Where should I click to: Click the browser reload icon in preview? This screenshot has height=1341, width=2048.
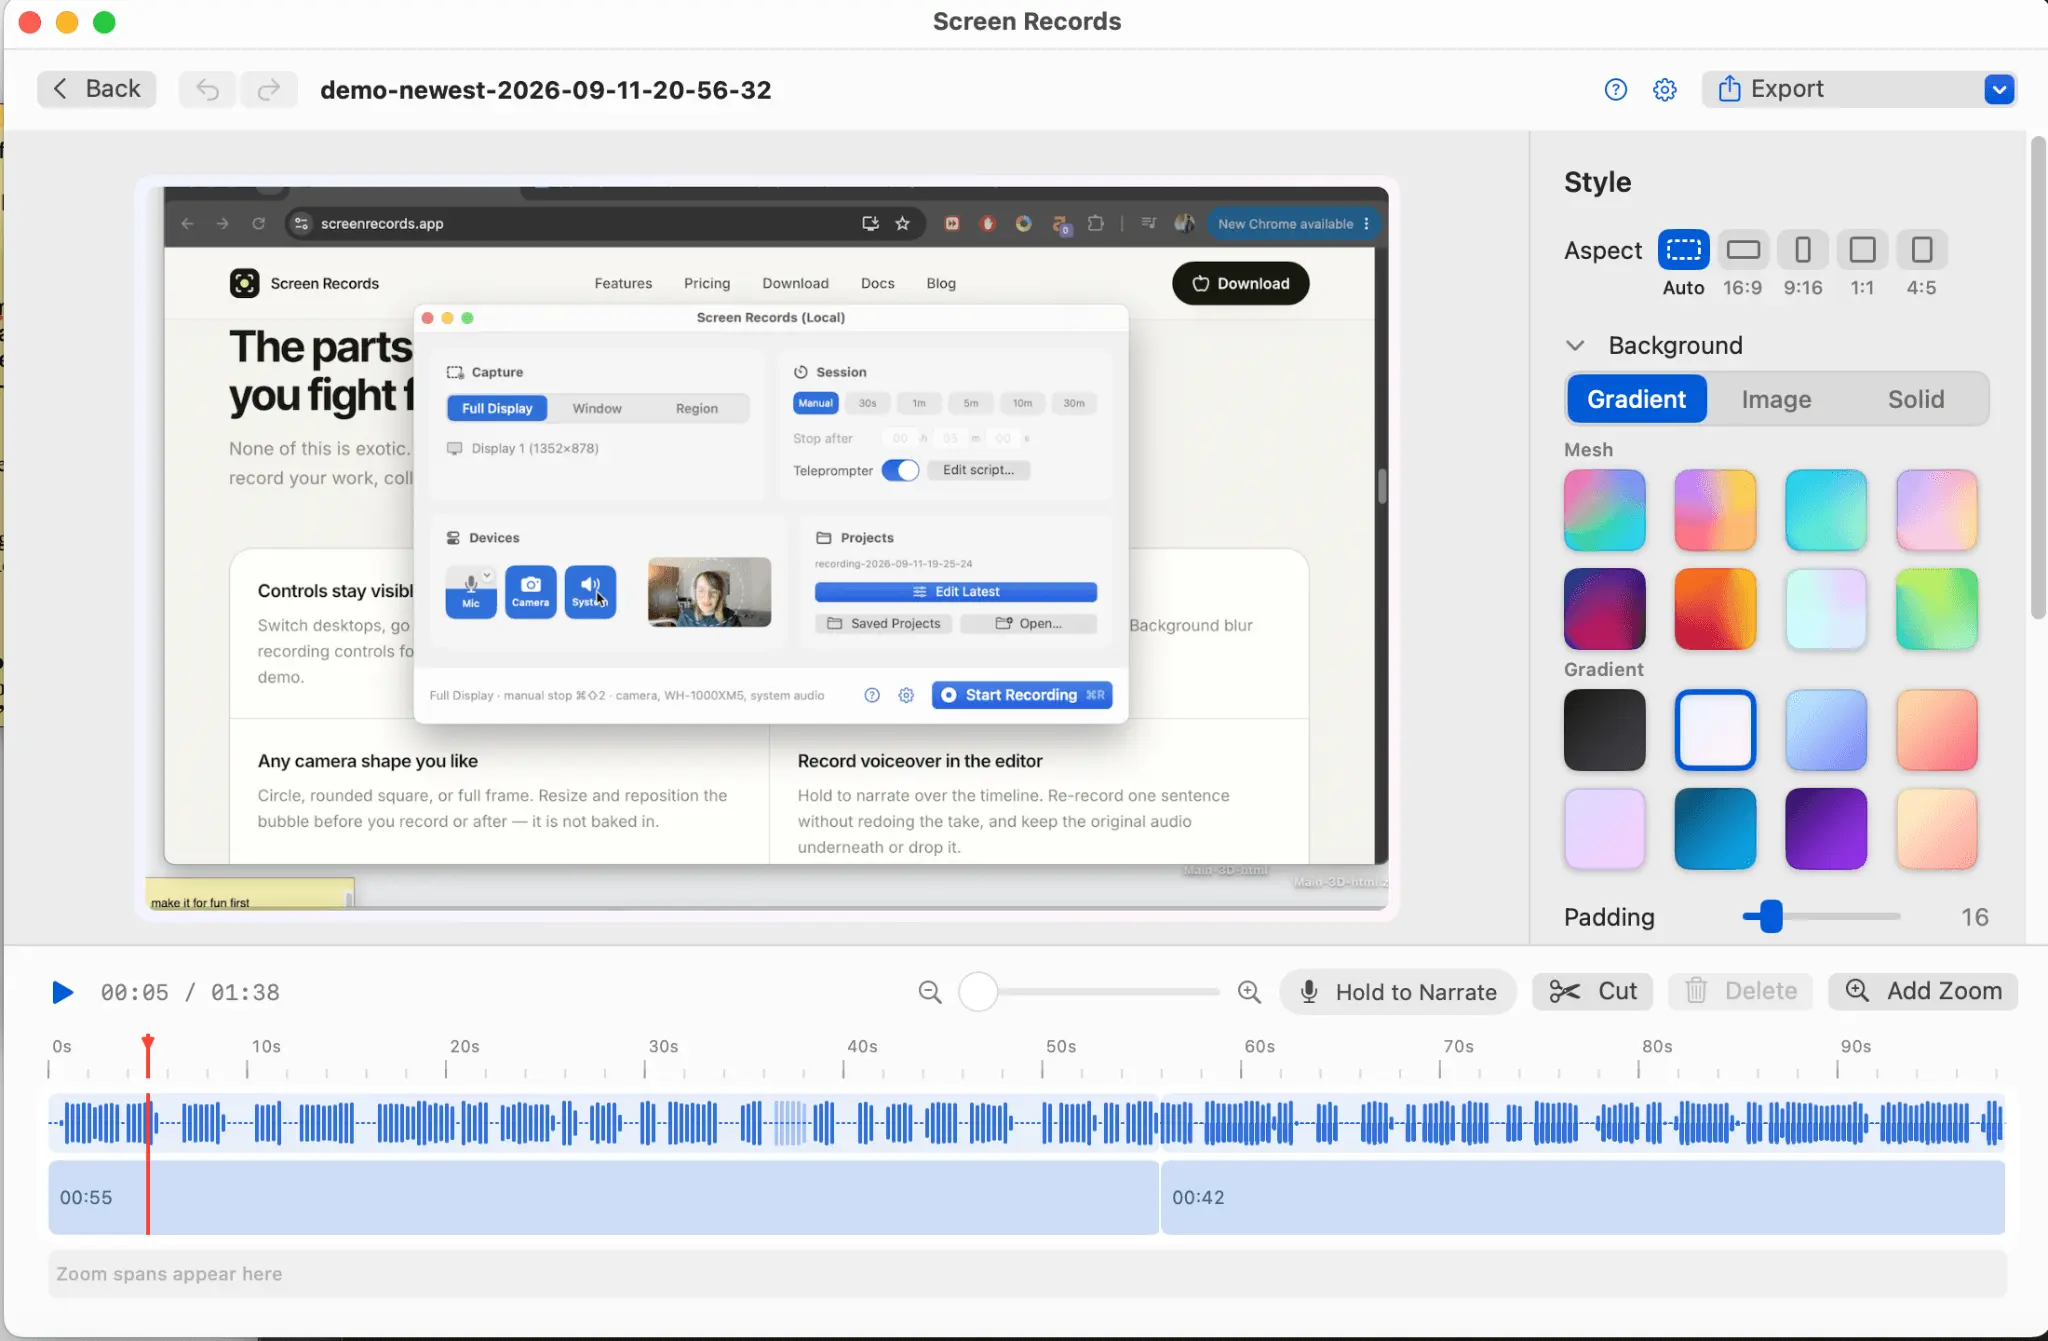coord(258,223)
